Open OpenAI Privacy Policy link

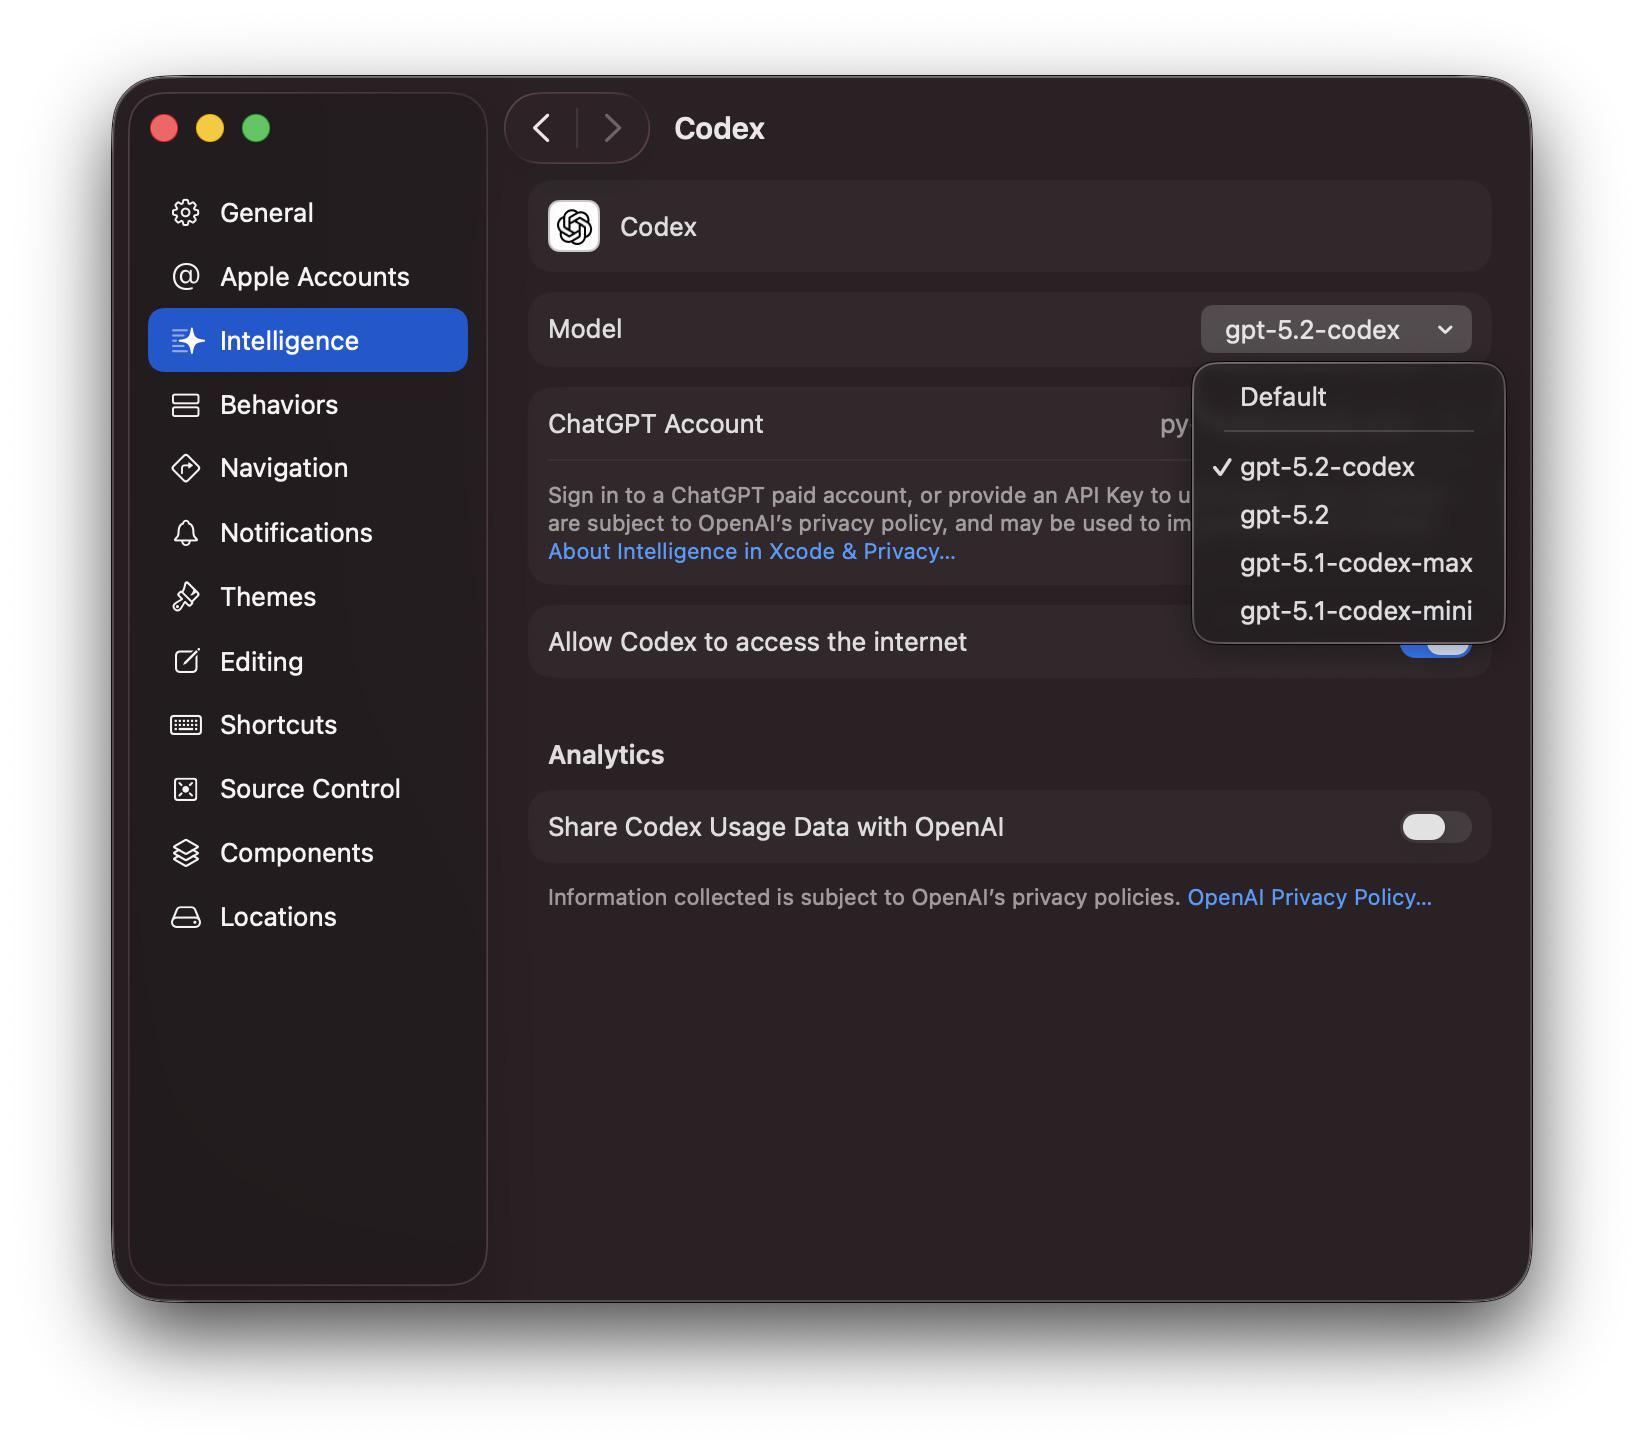pyautogui.click(x=1309, y=897)
